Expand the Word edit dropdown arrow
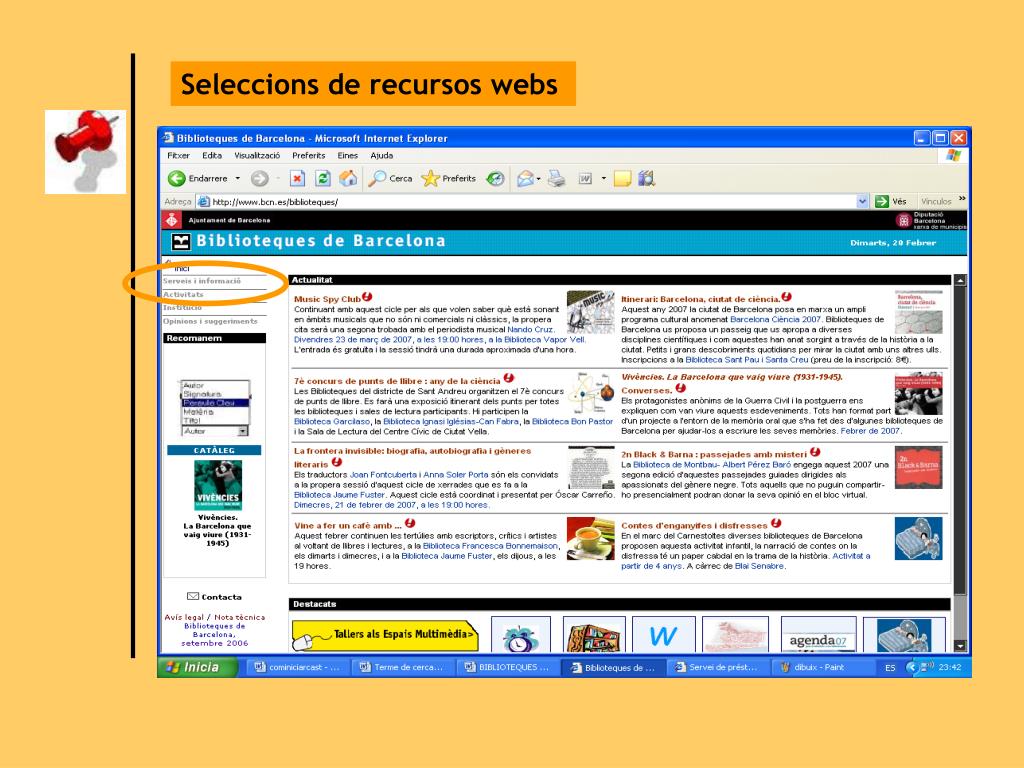 coord(603,178)
